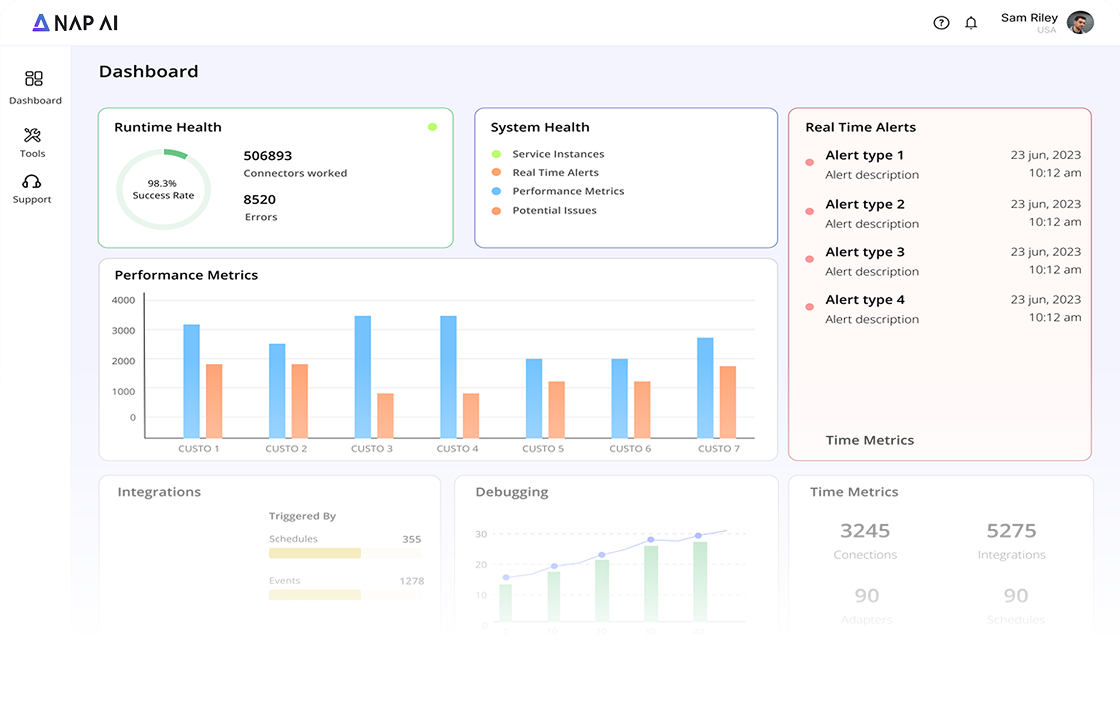Open Alert type 2 entry
Image resolution: width=1120 pixels, height=720 pixels.
[943, 214]
